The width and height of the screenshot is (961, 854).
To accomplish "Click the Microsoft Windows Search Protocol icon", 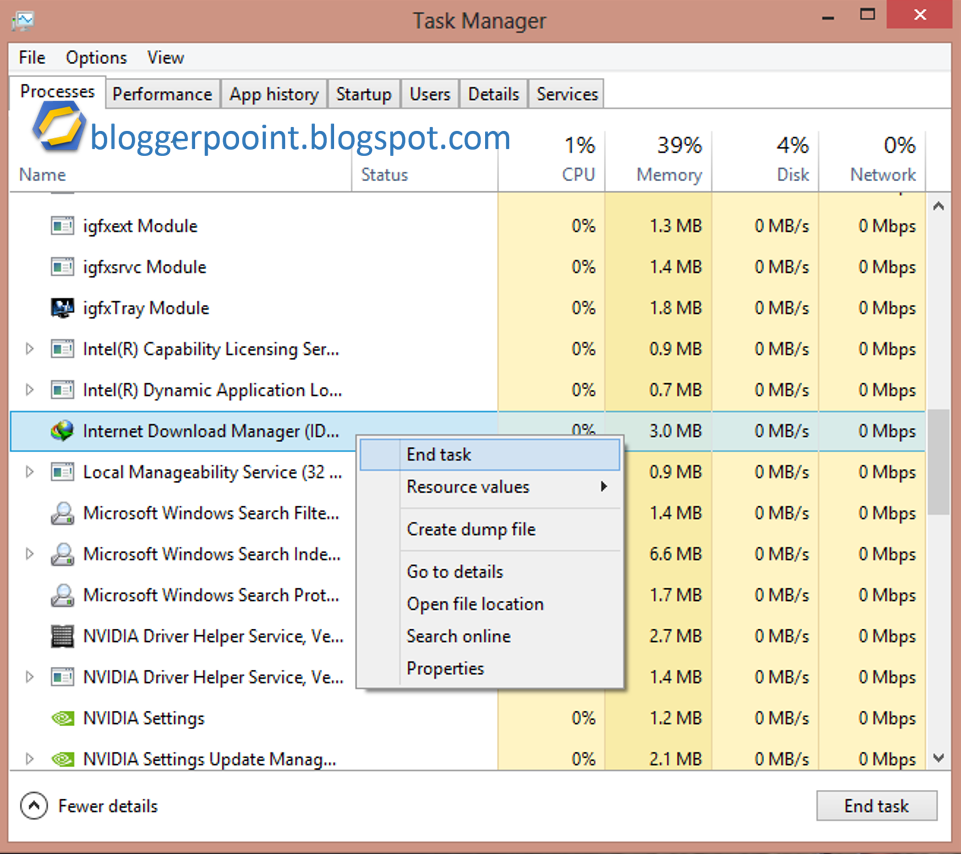I will (62, 595).
